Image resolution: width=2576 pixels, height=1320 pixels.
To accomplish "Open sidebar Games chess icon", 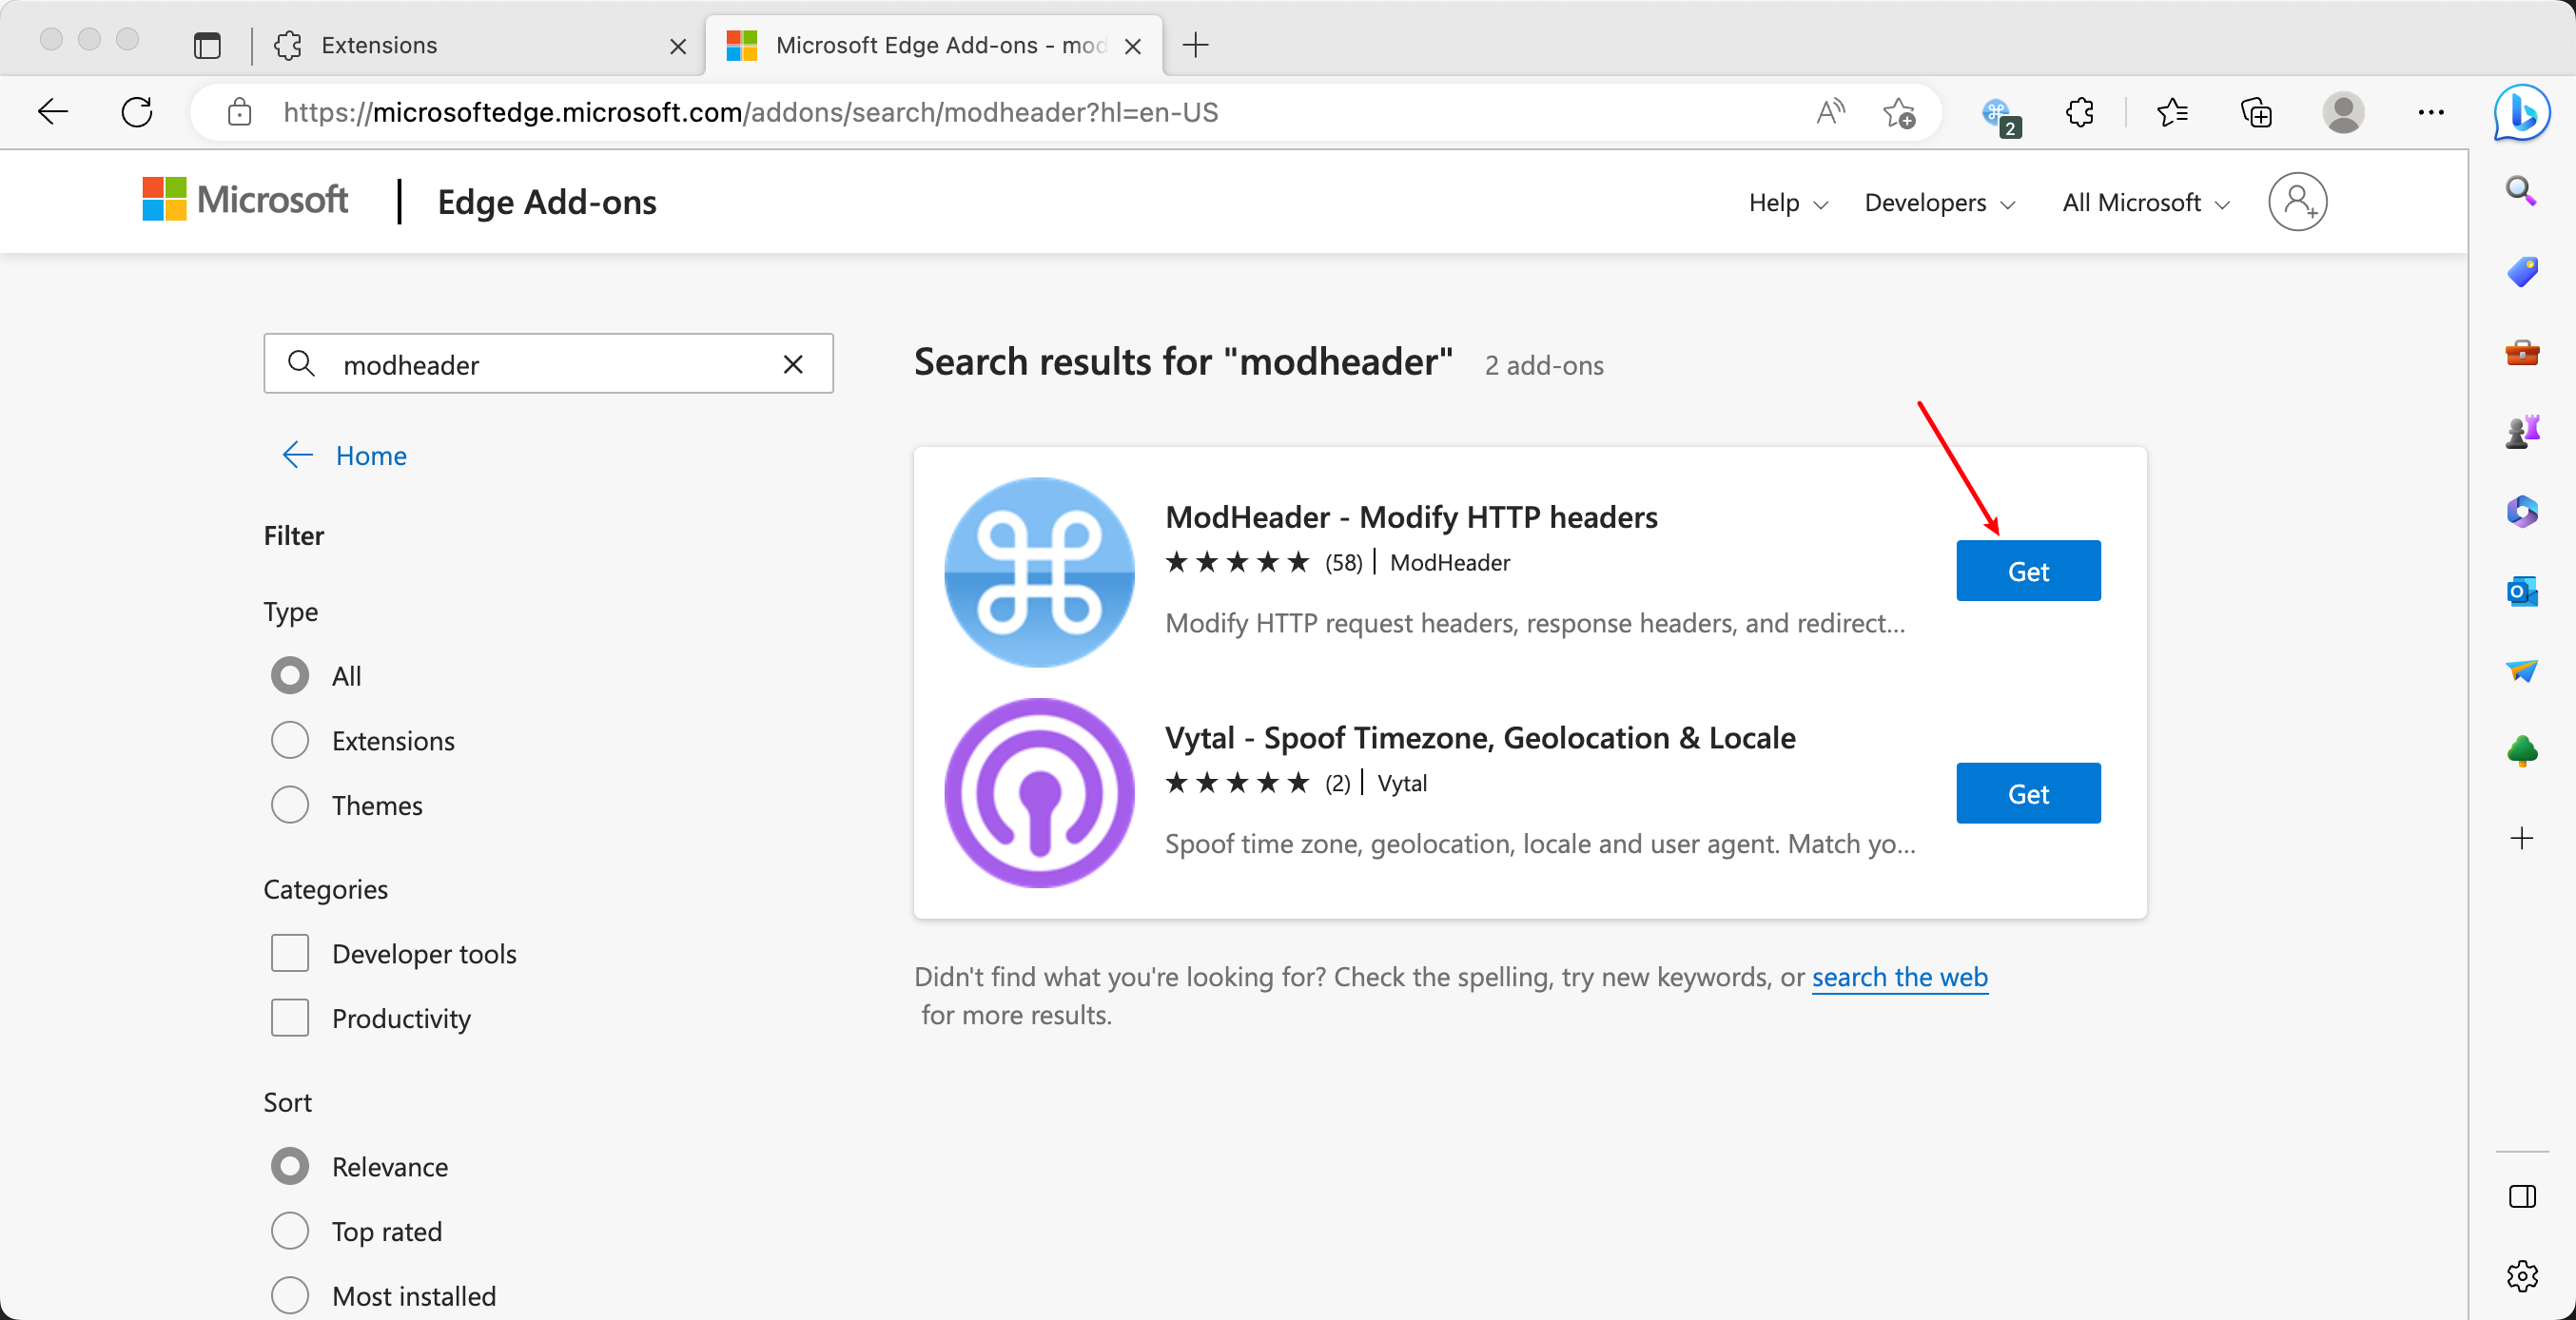I will [x=2521, y=431].
